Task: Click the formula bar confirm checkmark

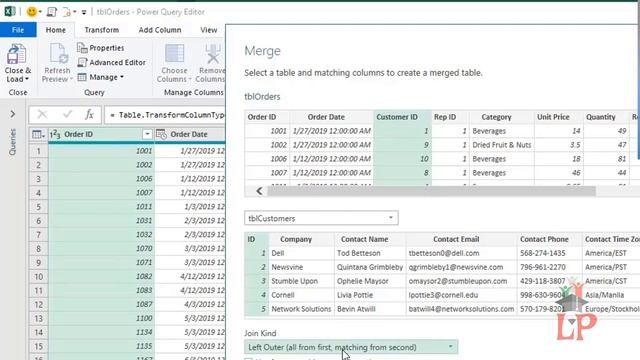Action: click(x=67, y=115)
